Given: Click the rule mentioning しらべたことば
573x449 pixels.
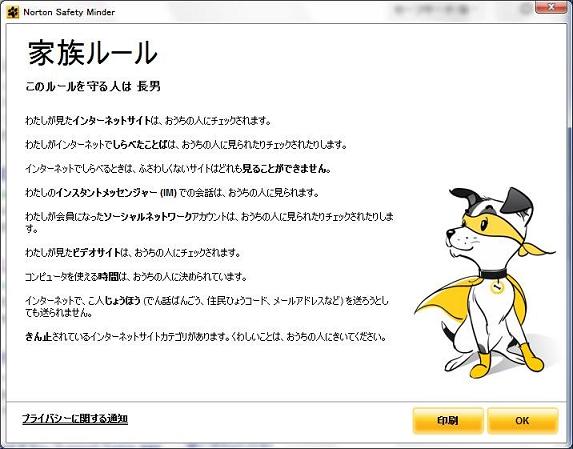Looking at the screenshot, I should [186, 145].
